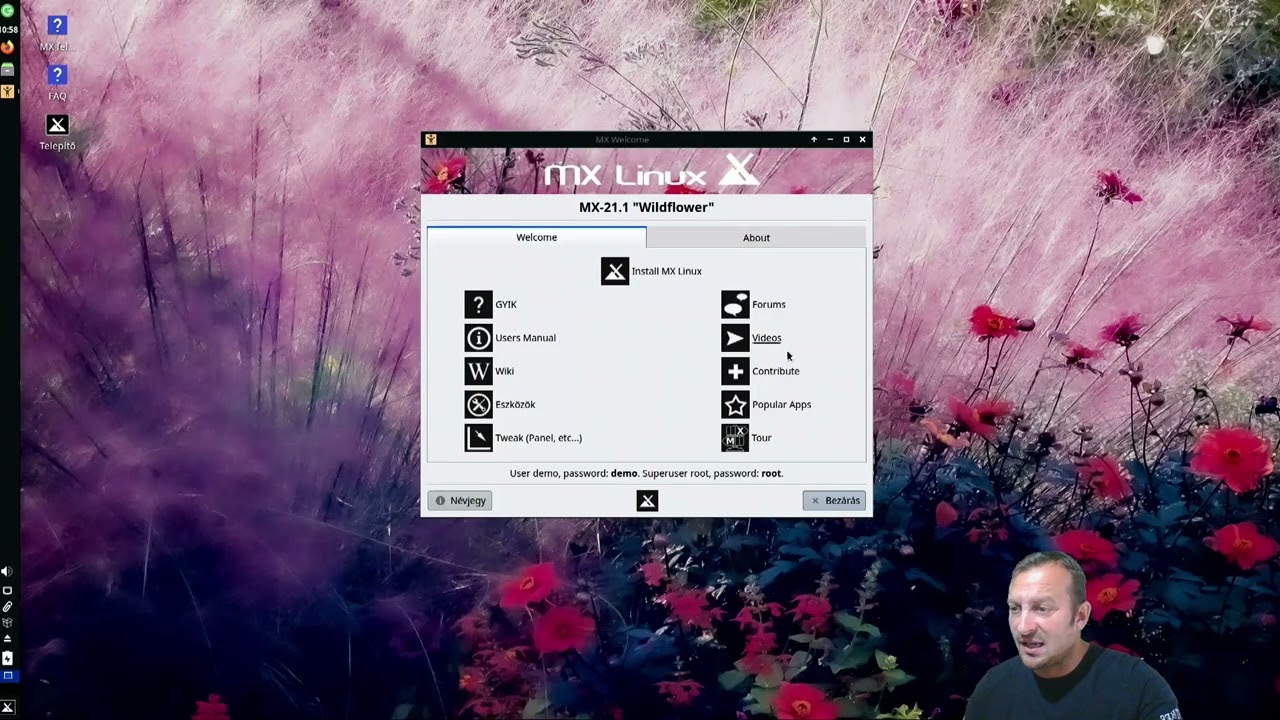
Task: Switch to the About tab
Action: 756,237
